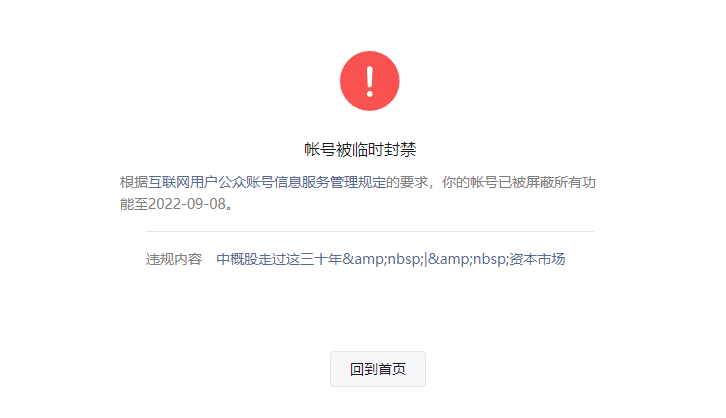Click the word 根据 at the start of the notice

click(x=134, y=182)
